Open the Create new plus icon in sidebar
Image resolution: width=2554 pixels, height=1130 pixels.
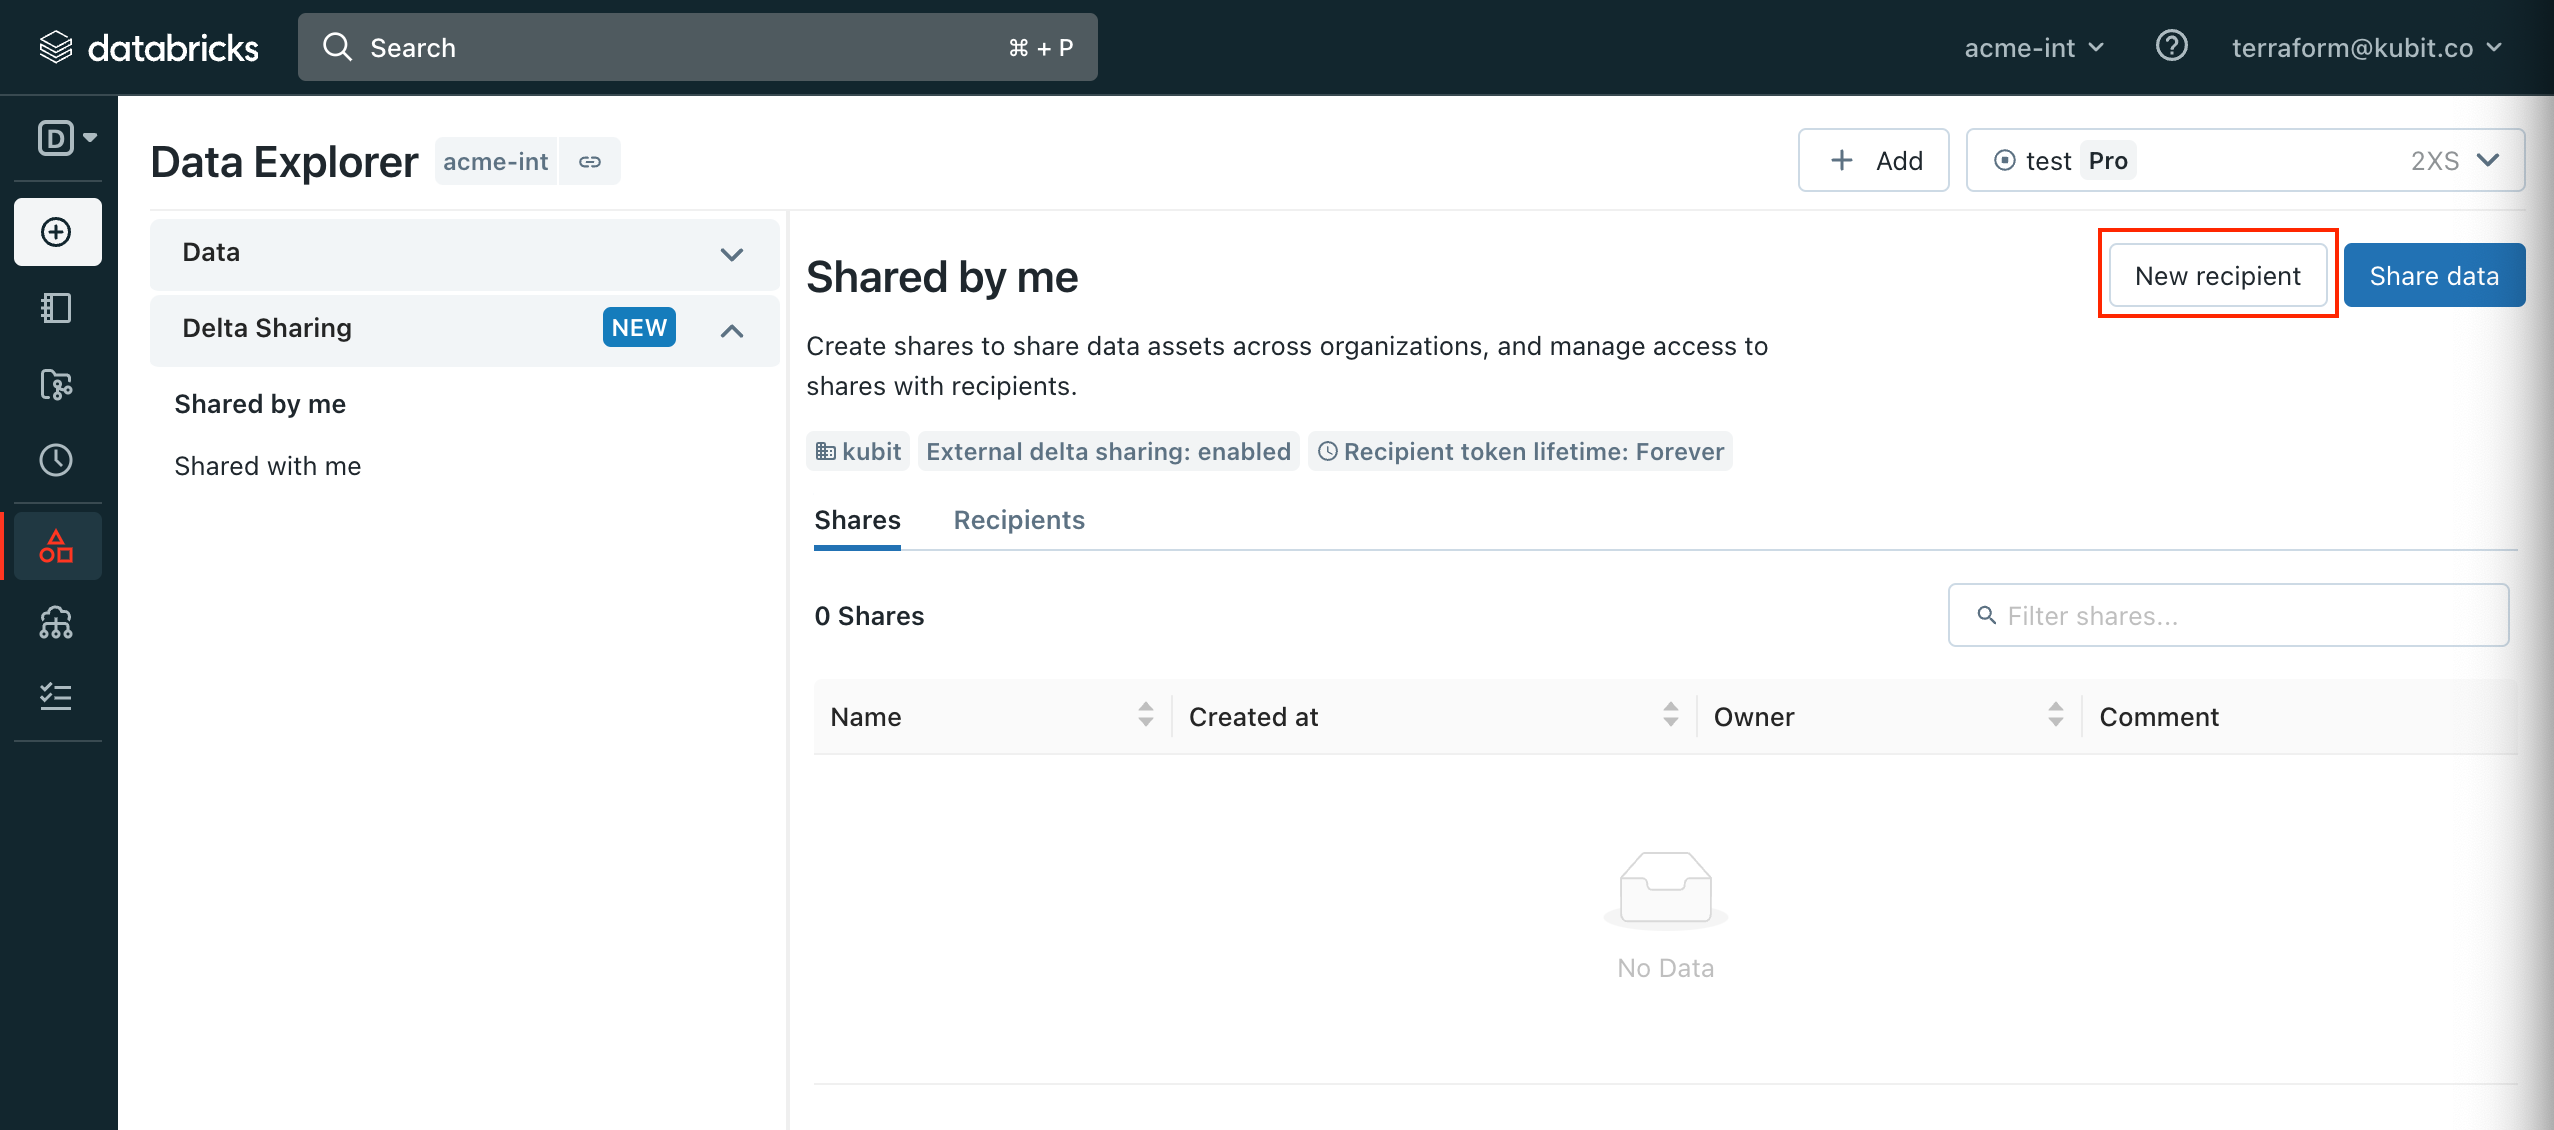coord(57,232)
